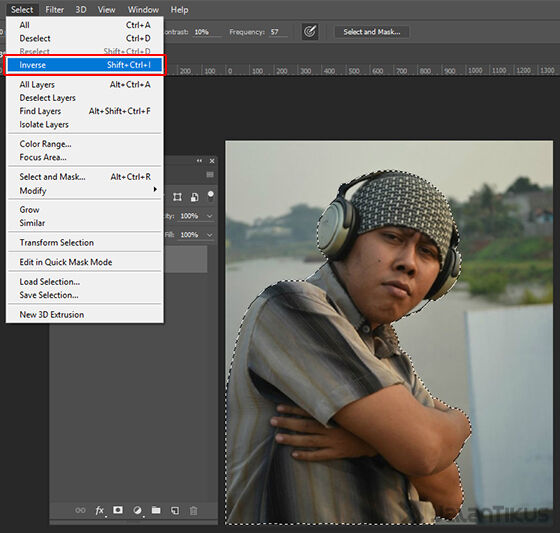Open Focus Area menu entry

coord(85,157)
